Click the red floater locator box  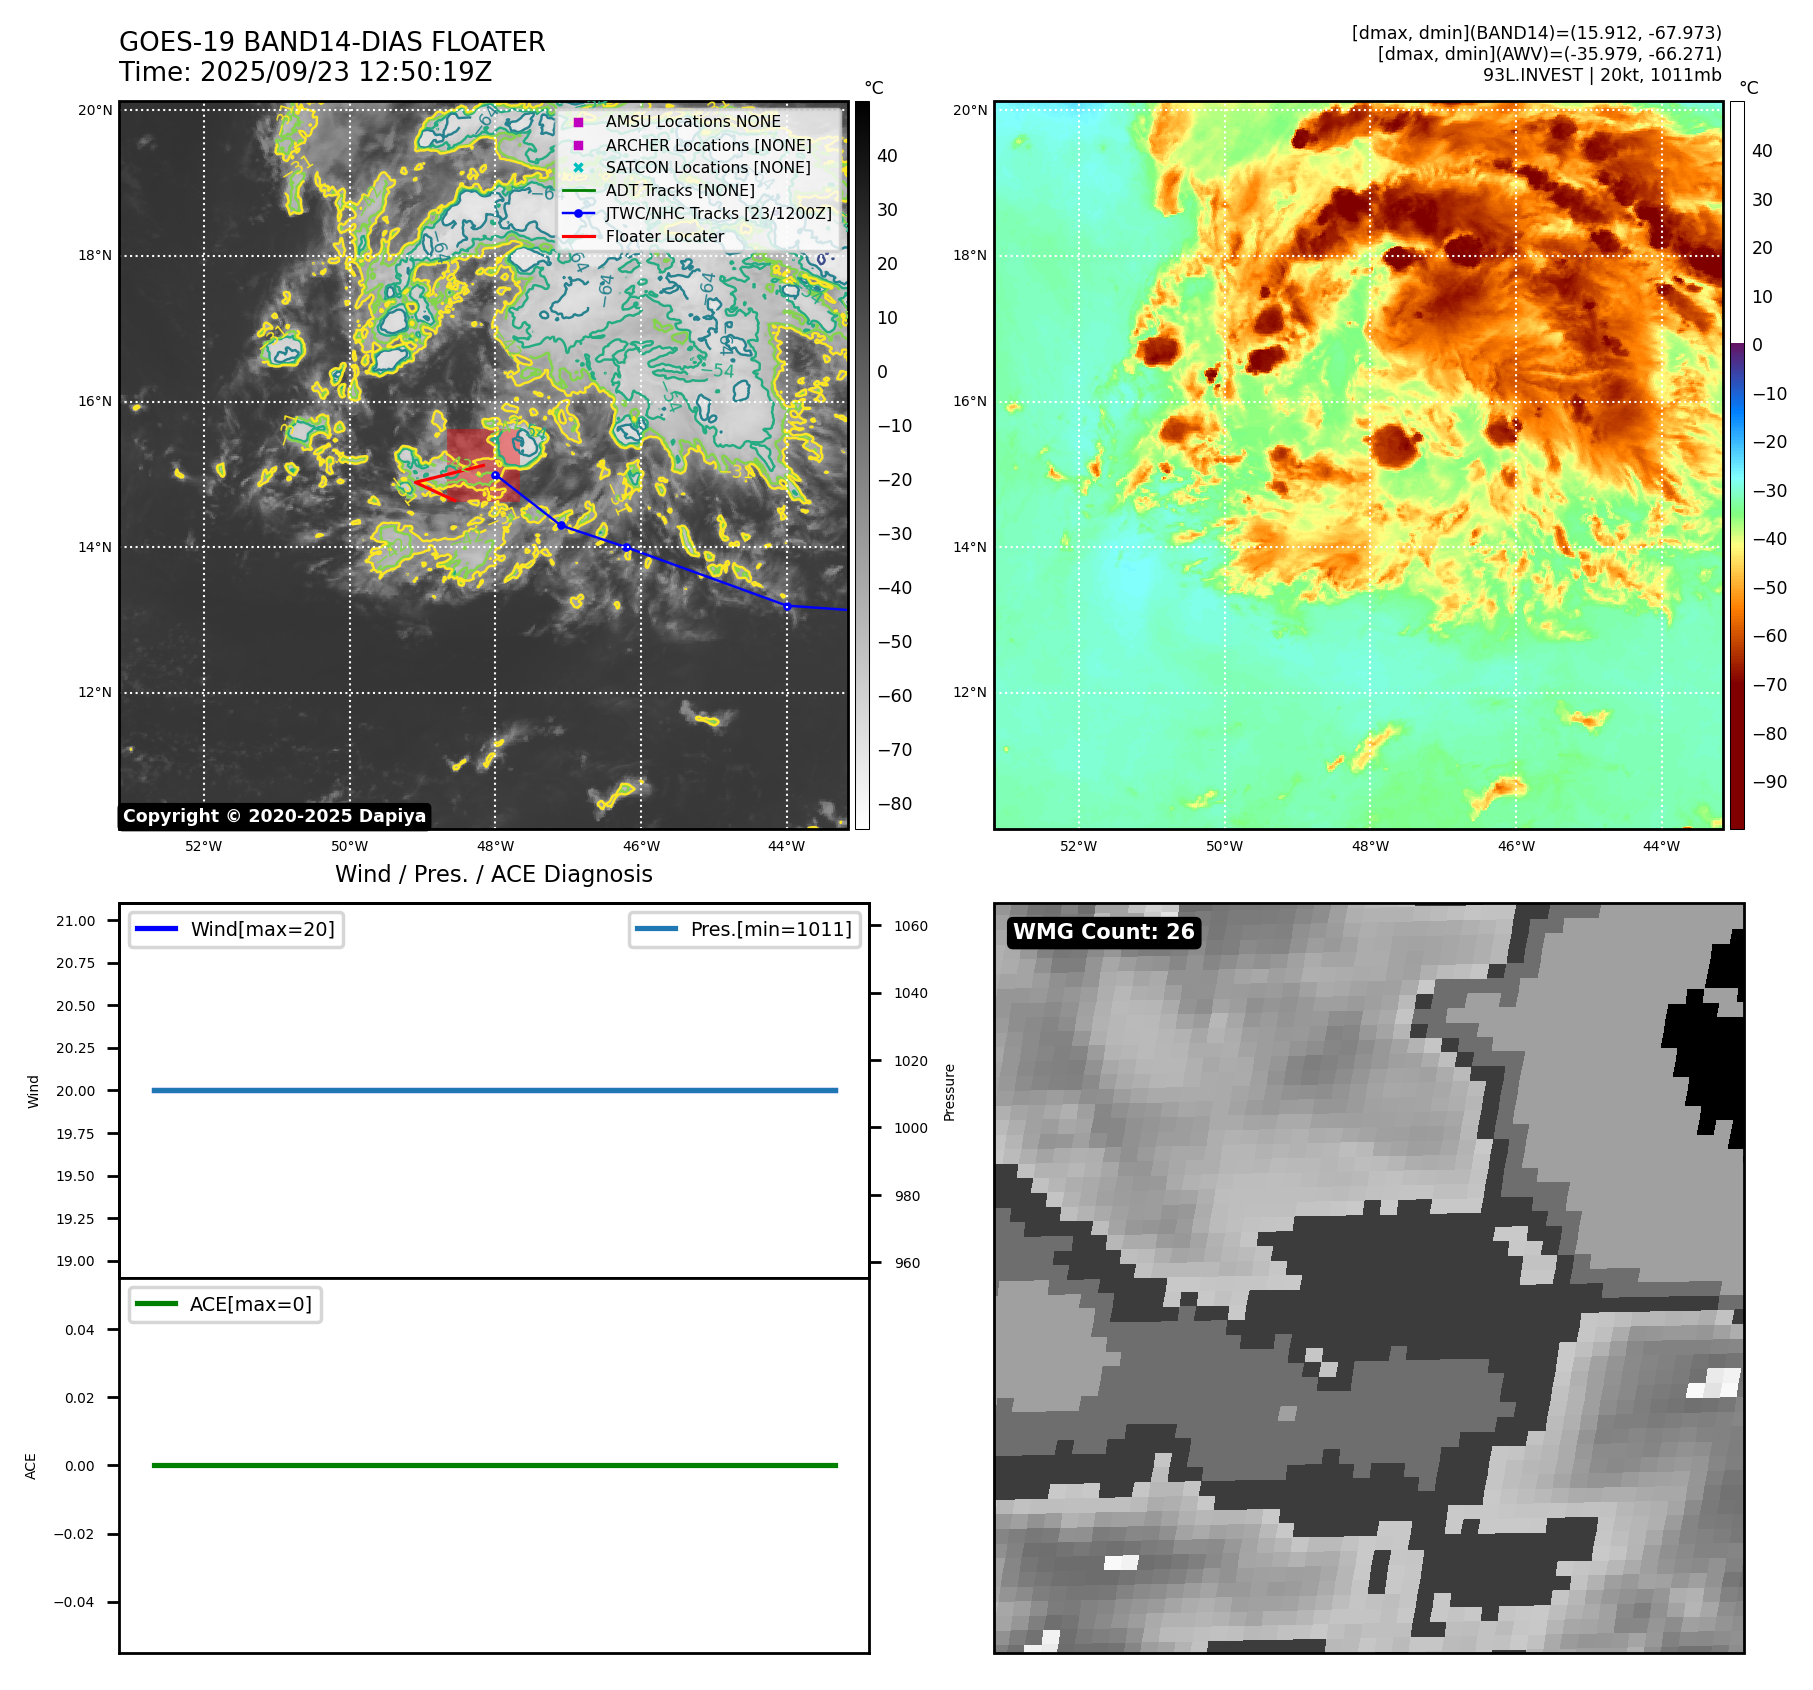click(x=483, y=465)
